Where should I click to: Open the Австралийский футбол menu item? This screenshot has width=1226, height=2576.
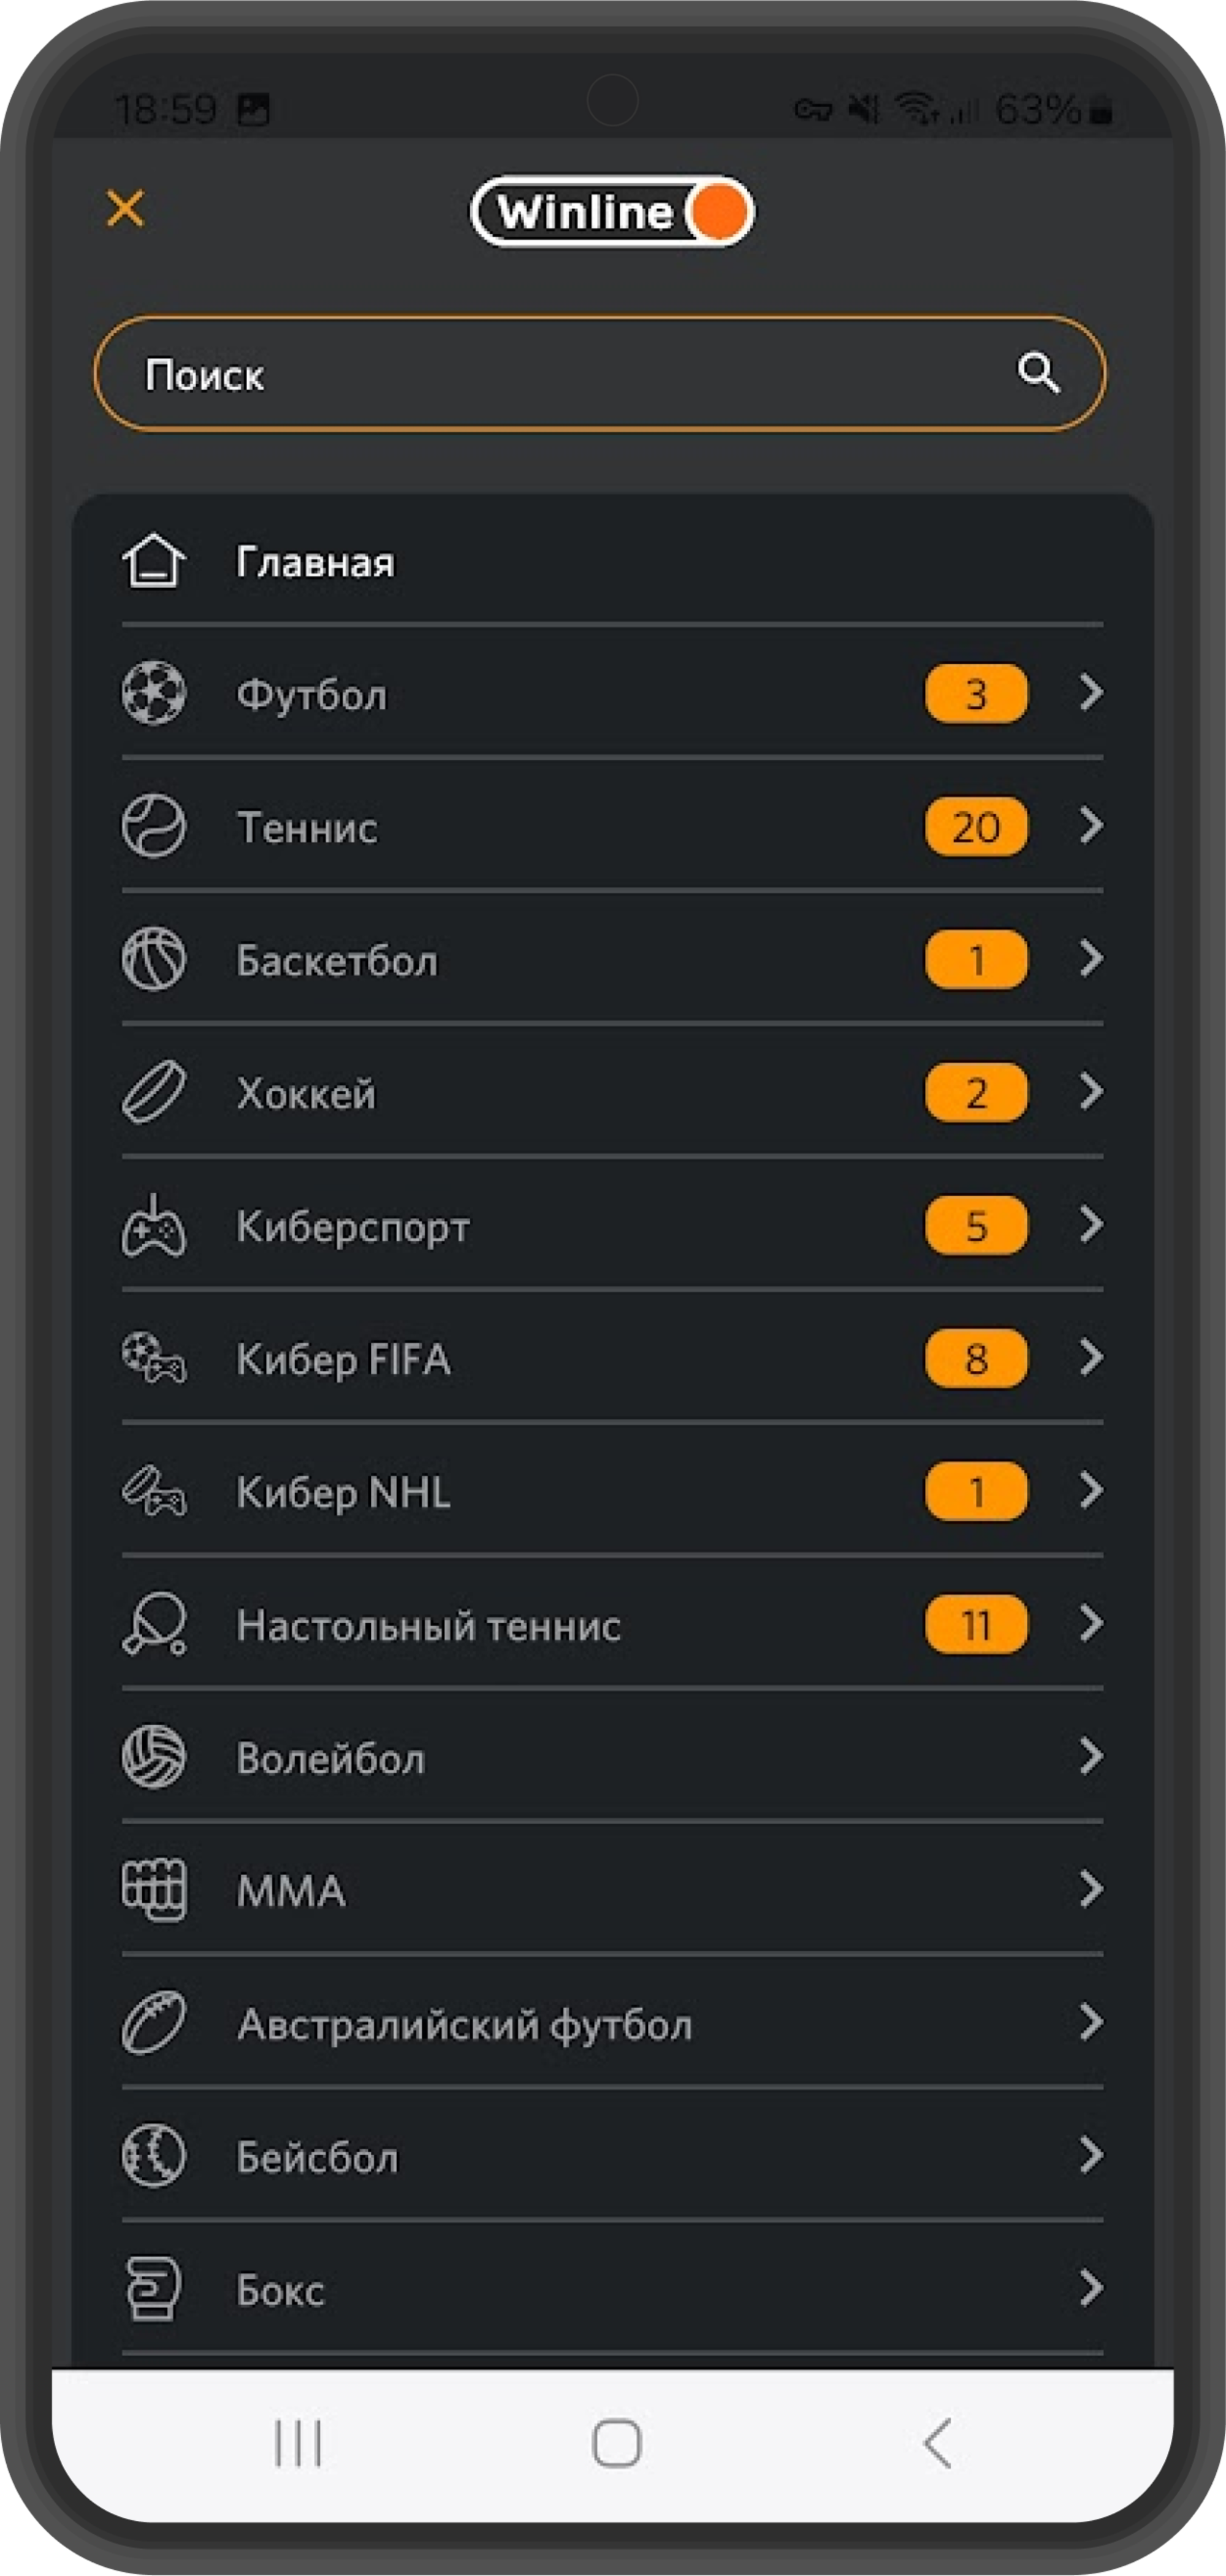(x=464, y=2024)
